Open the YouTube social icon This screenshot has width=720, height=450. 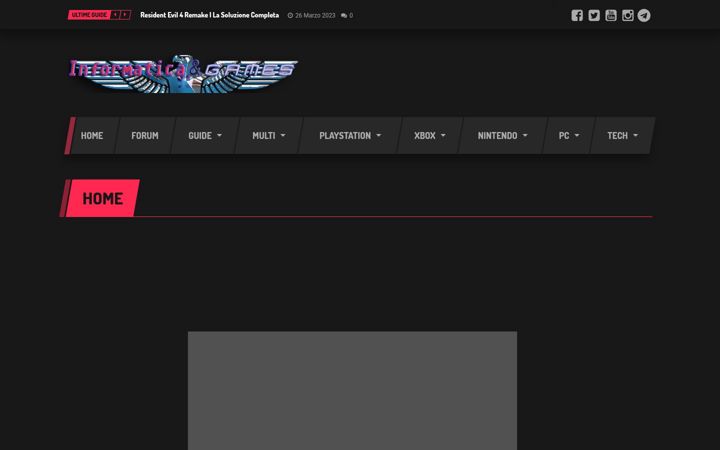pyautogui.click(x=611, y=16)
